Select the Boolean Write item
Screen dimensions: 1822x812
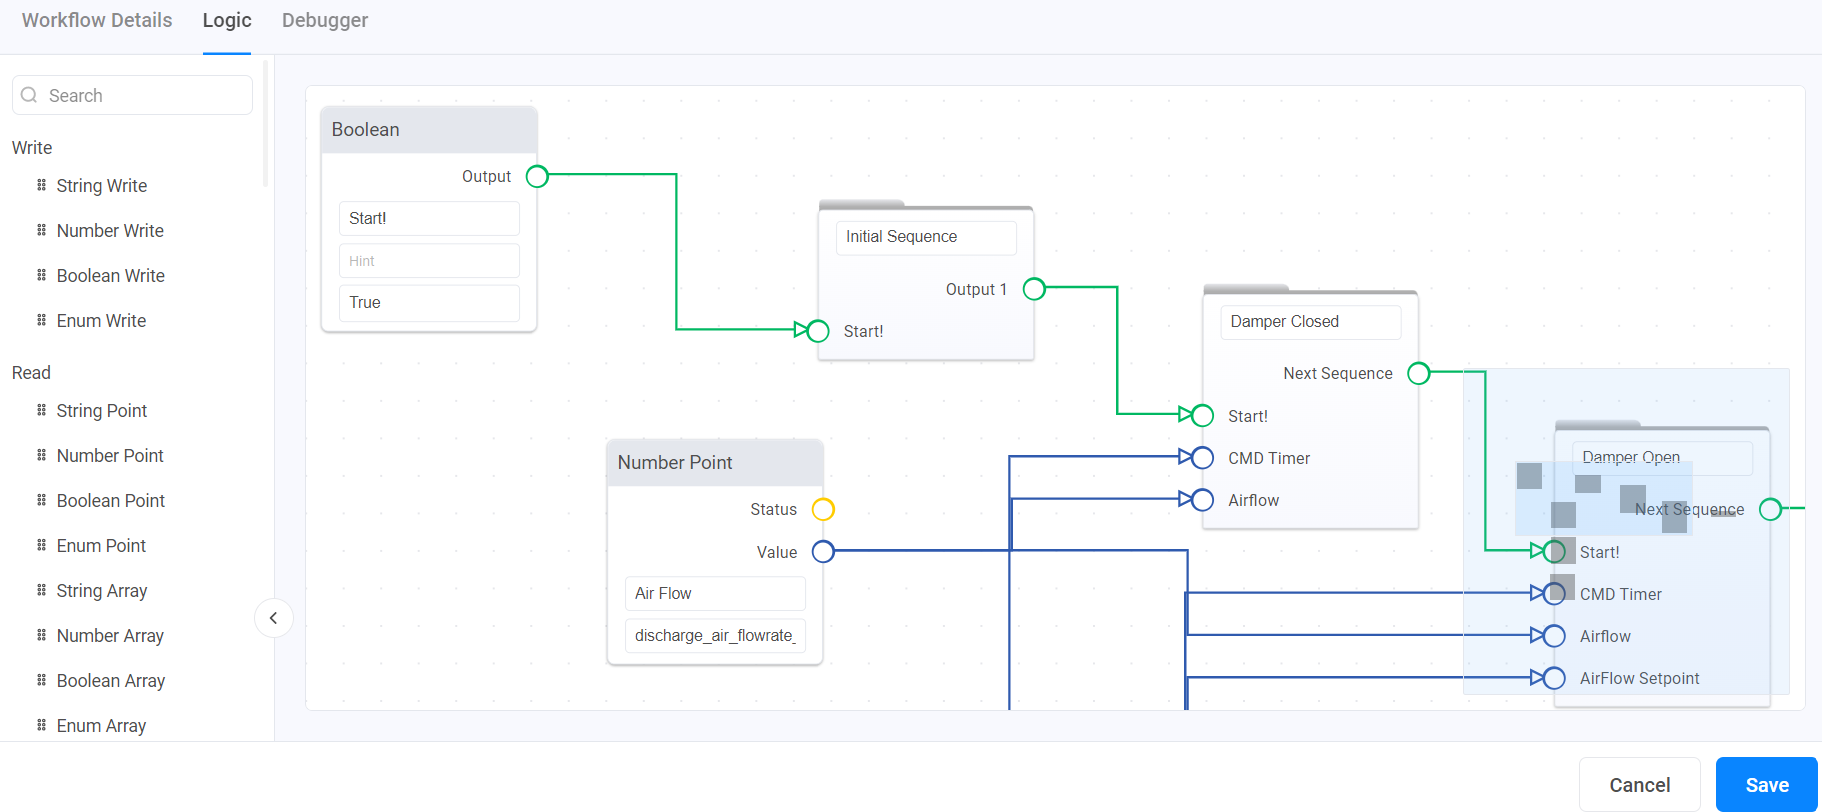click(x=110, y=276)
